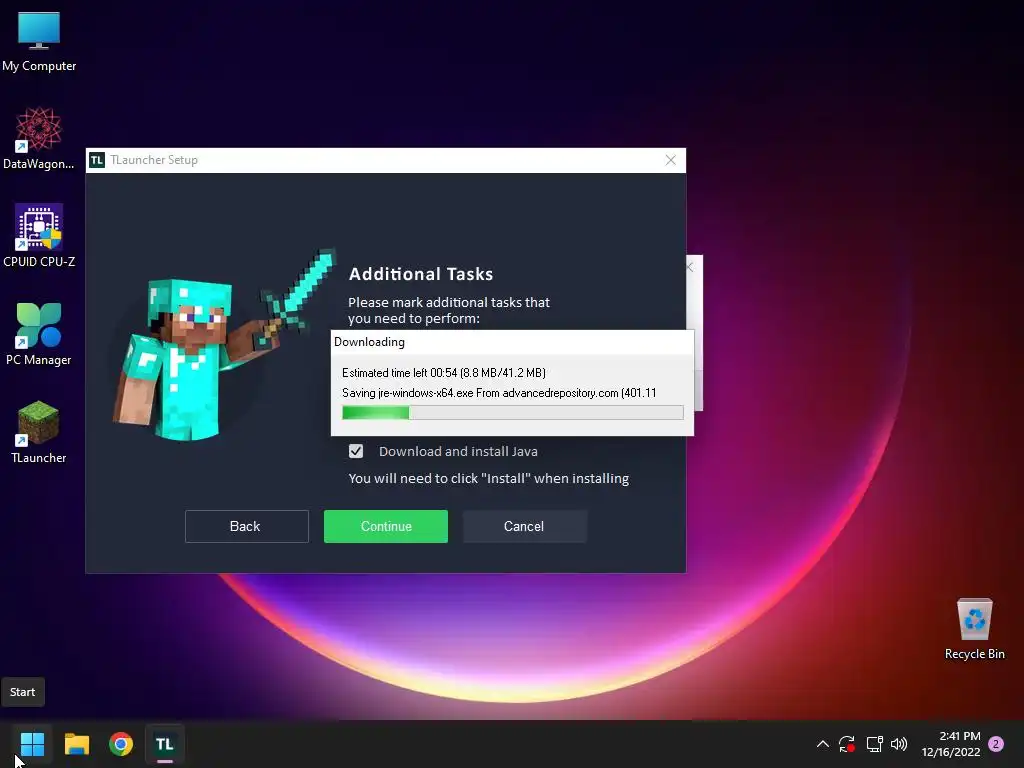Image resolution: width=1024 pixels, height=768 pixels.
Task: Open File Explorer from the taskbar
Action: (76, 744)
